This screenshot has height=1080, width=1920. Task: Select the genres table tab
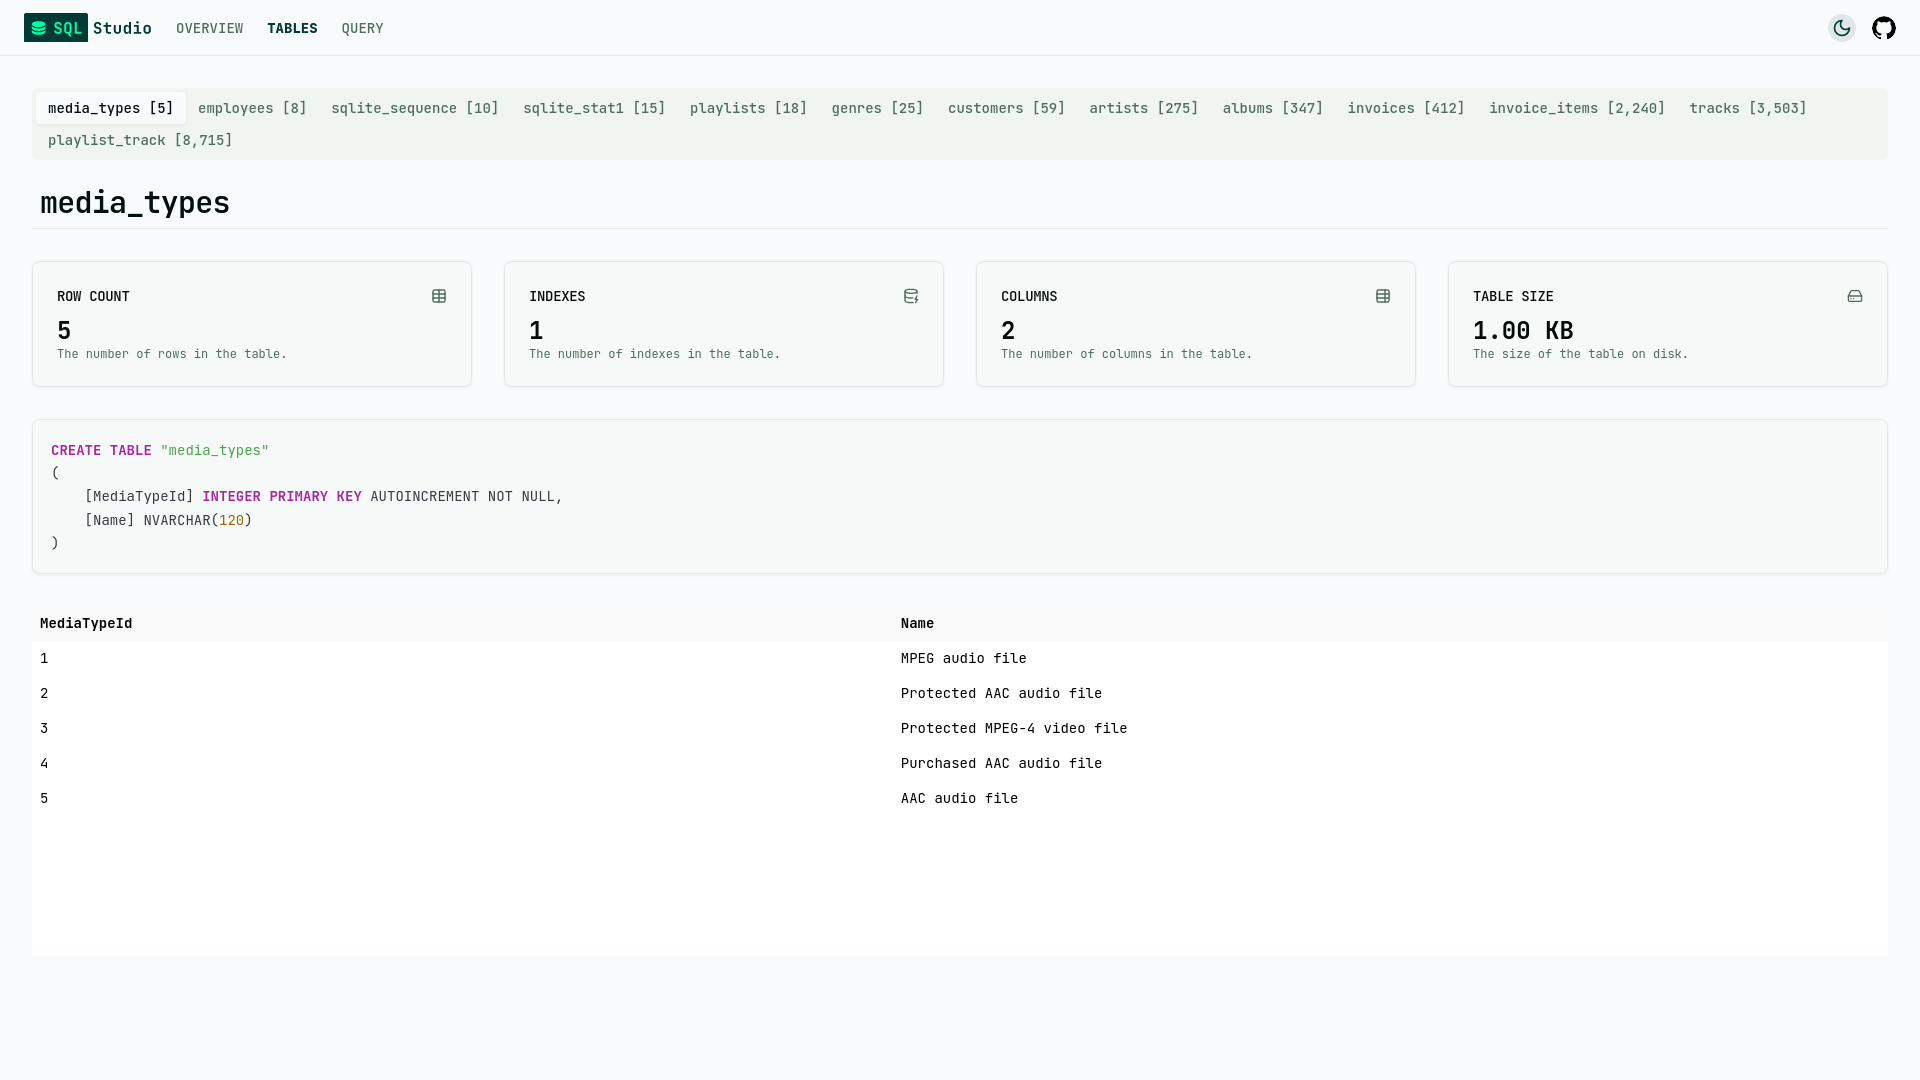(877, 108)
